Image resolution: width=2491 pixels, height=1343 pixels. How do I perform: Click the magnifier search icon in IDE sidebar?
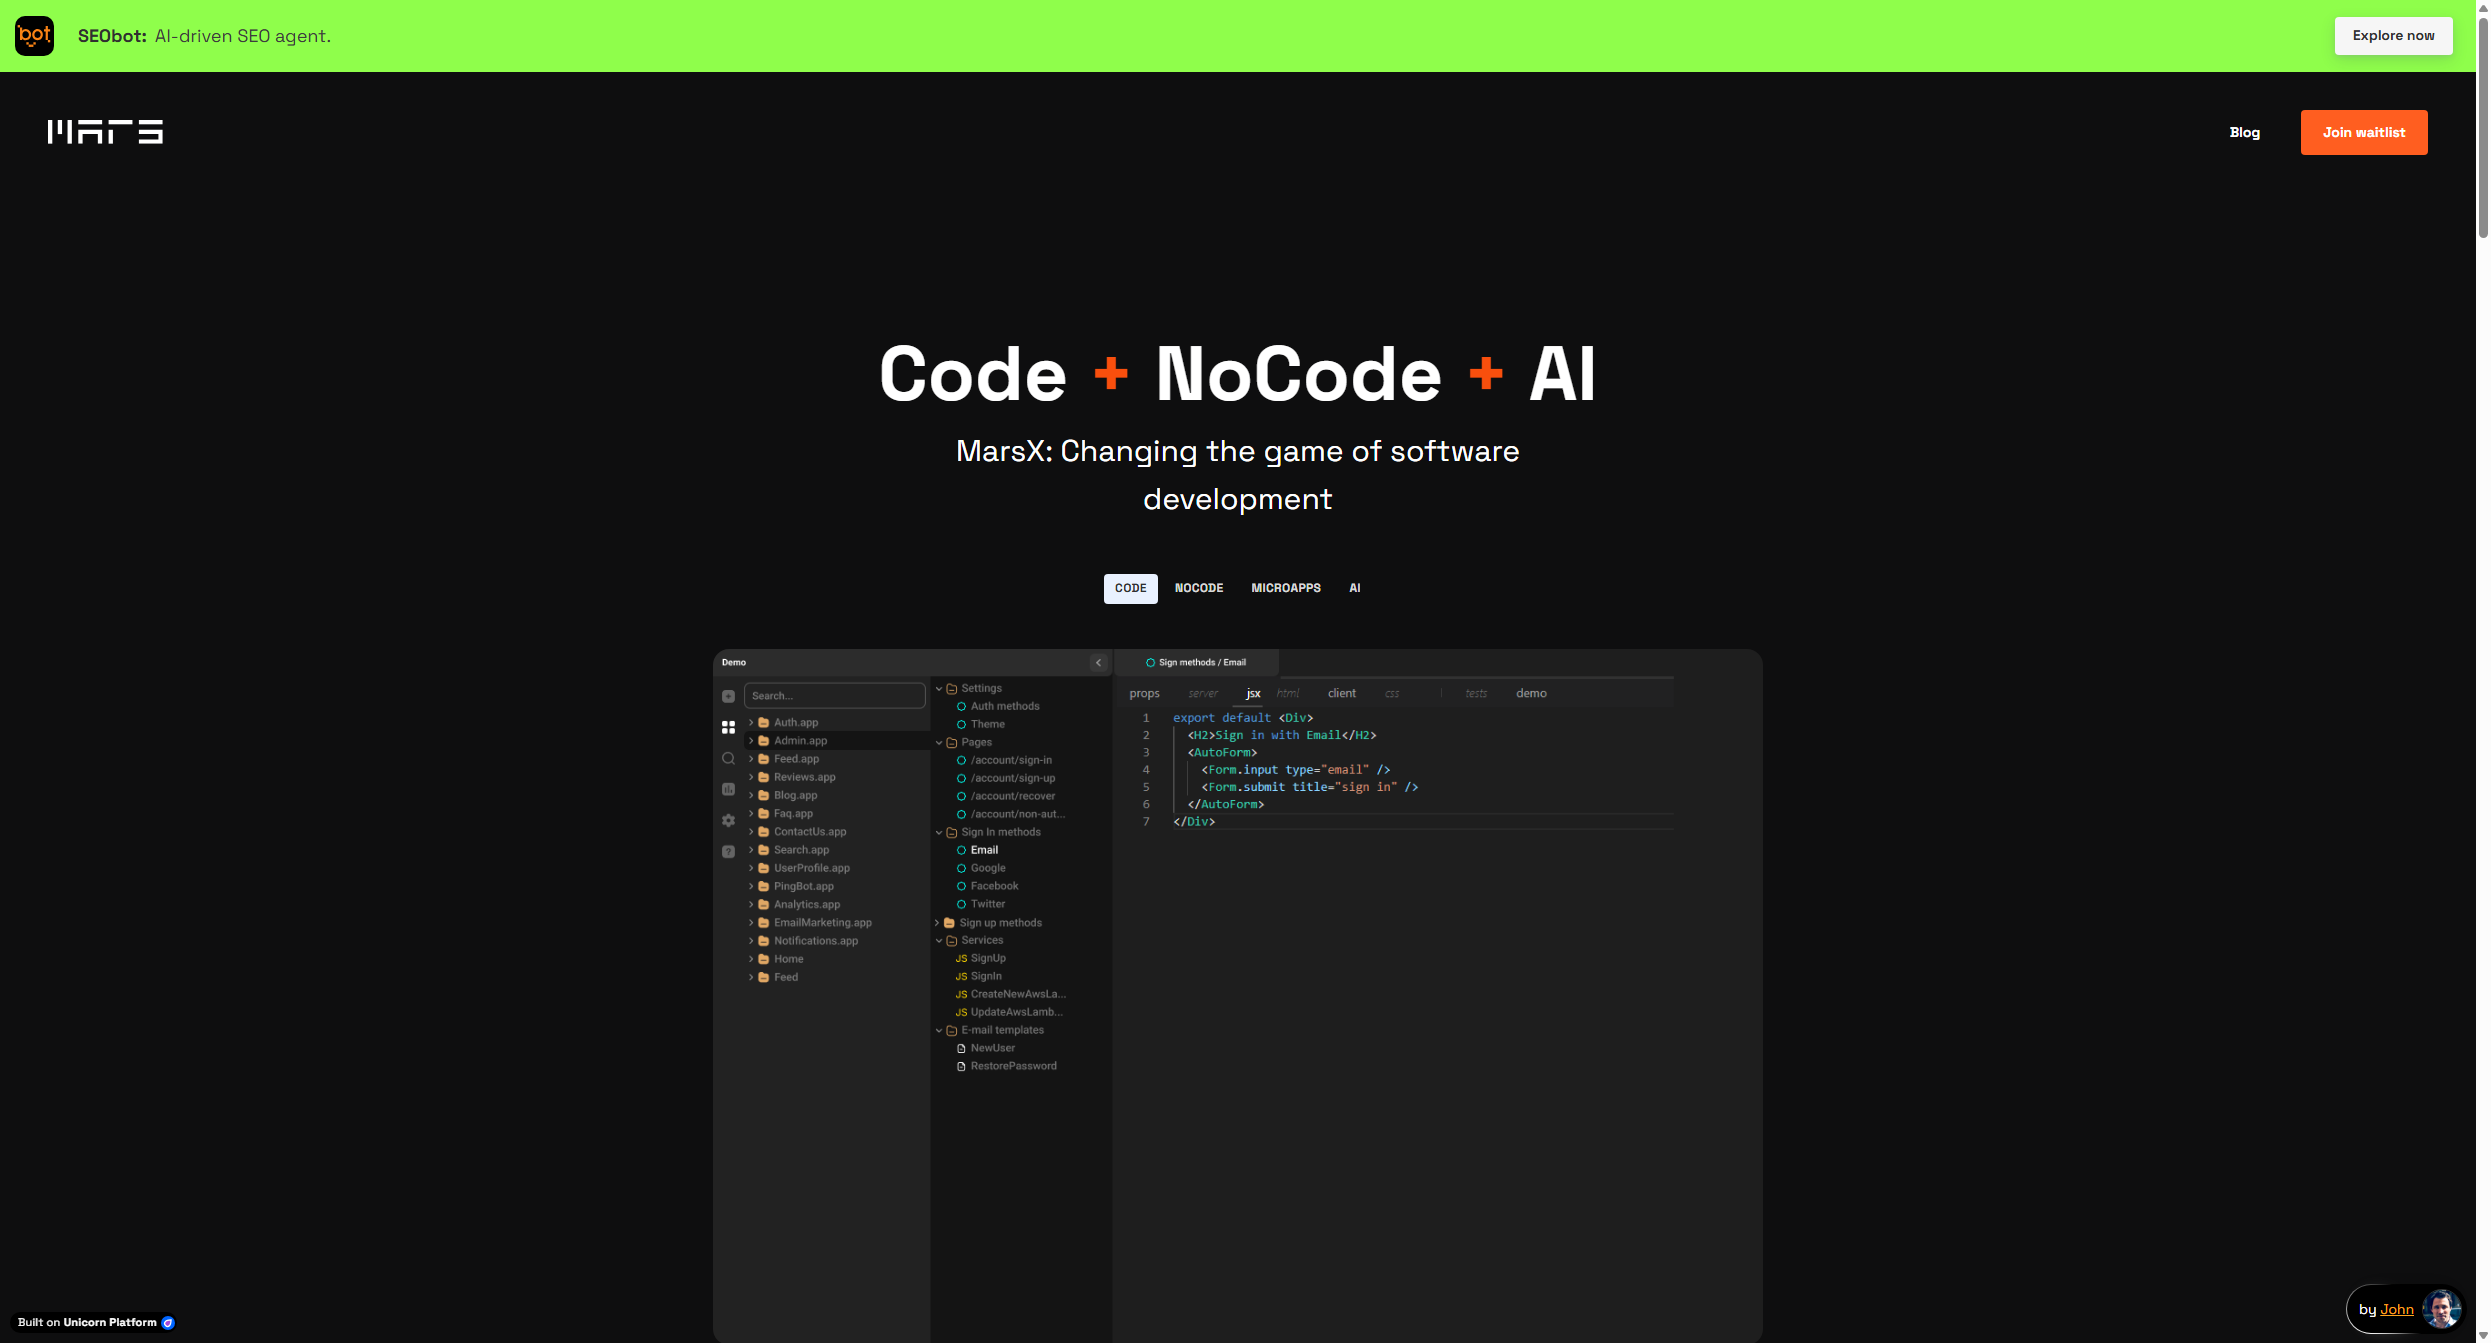pos(728,758)
